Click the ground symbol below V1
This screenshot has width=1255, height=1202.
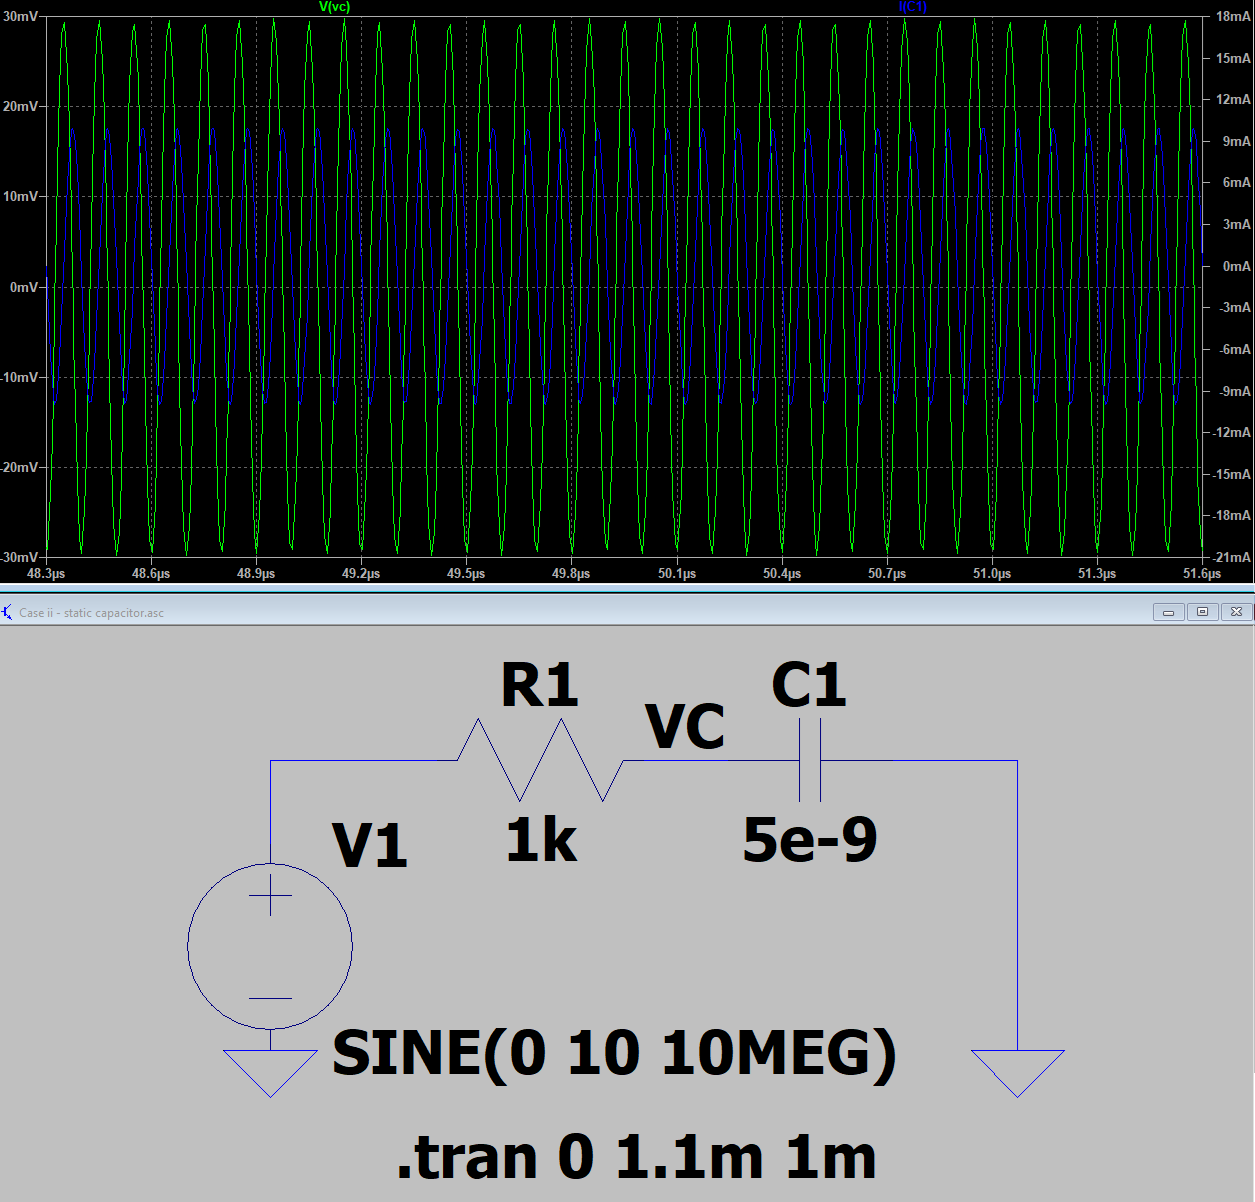tap(270, 1070)
